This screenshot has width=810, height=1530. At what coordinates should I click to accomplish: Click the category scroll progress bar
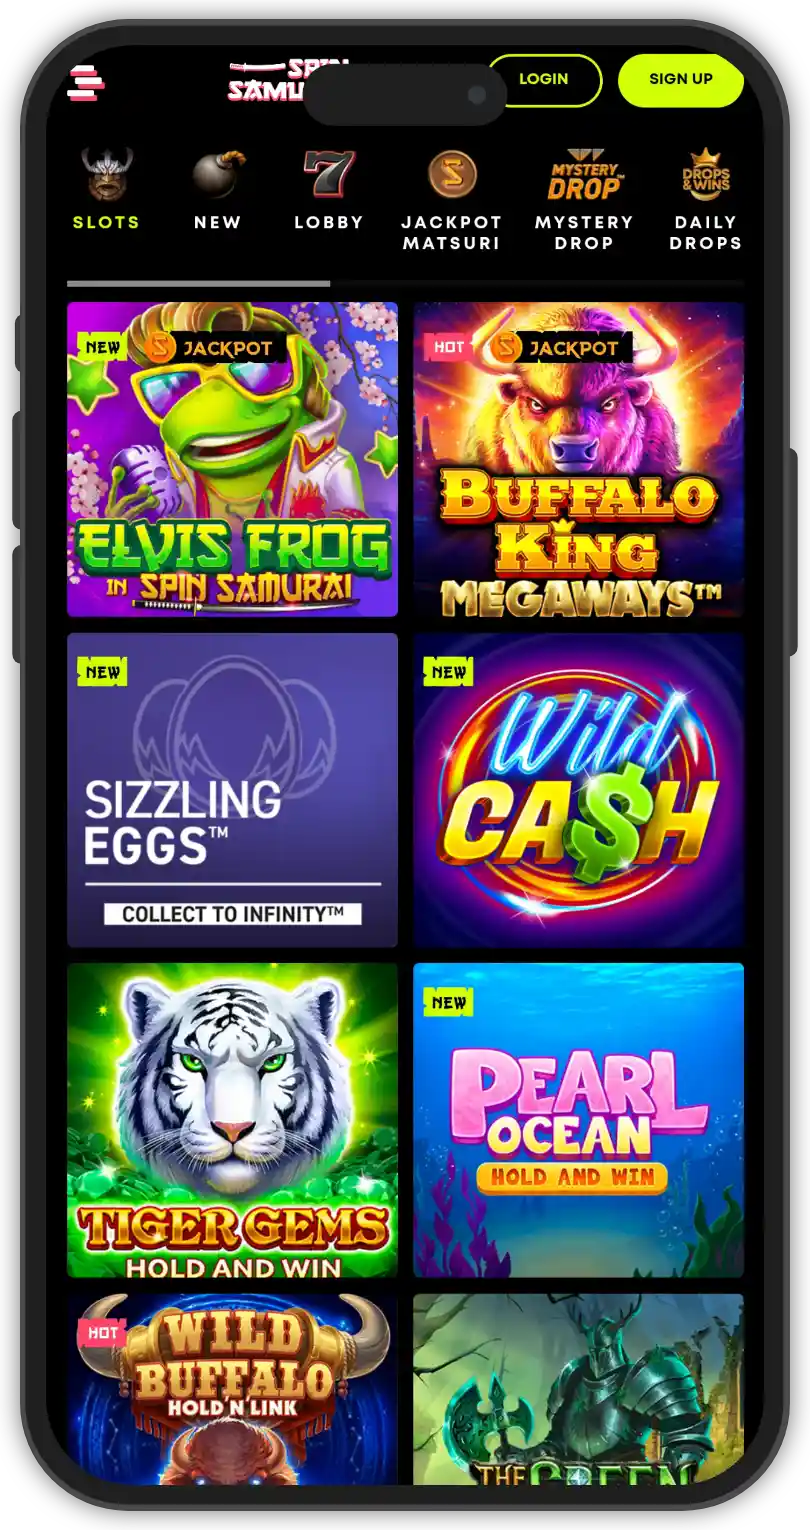point(405,284)
